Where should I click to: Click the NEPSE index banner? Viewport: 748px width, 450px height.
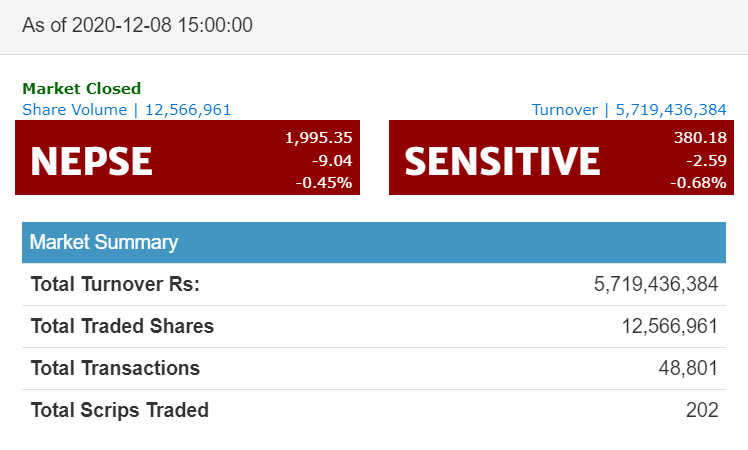(187, 157)
